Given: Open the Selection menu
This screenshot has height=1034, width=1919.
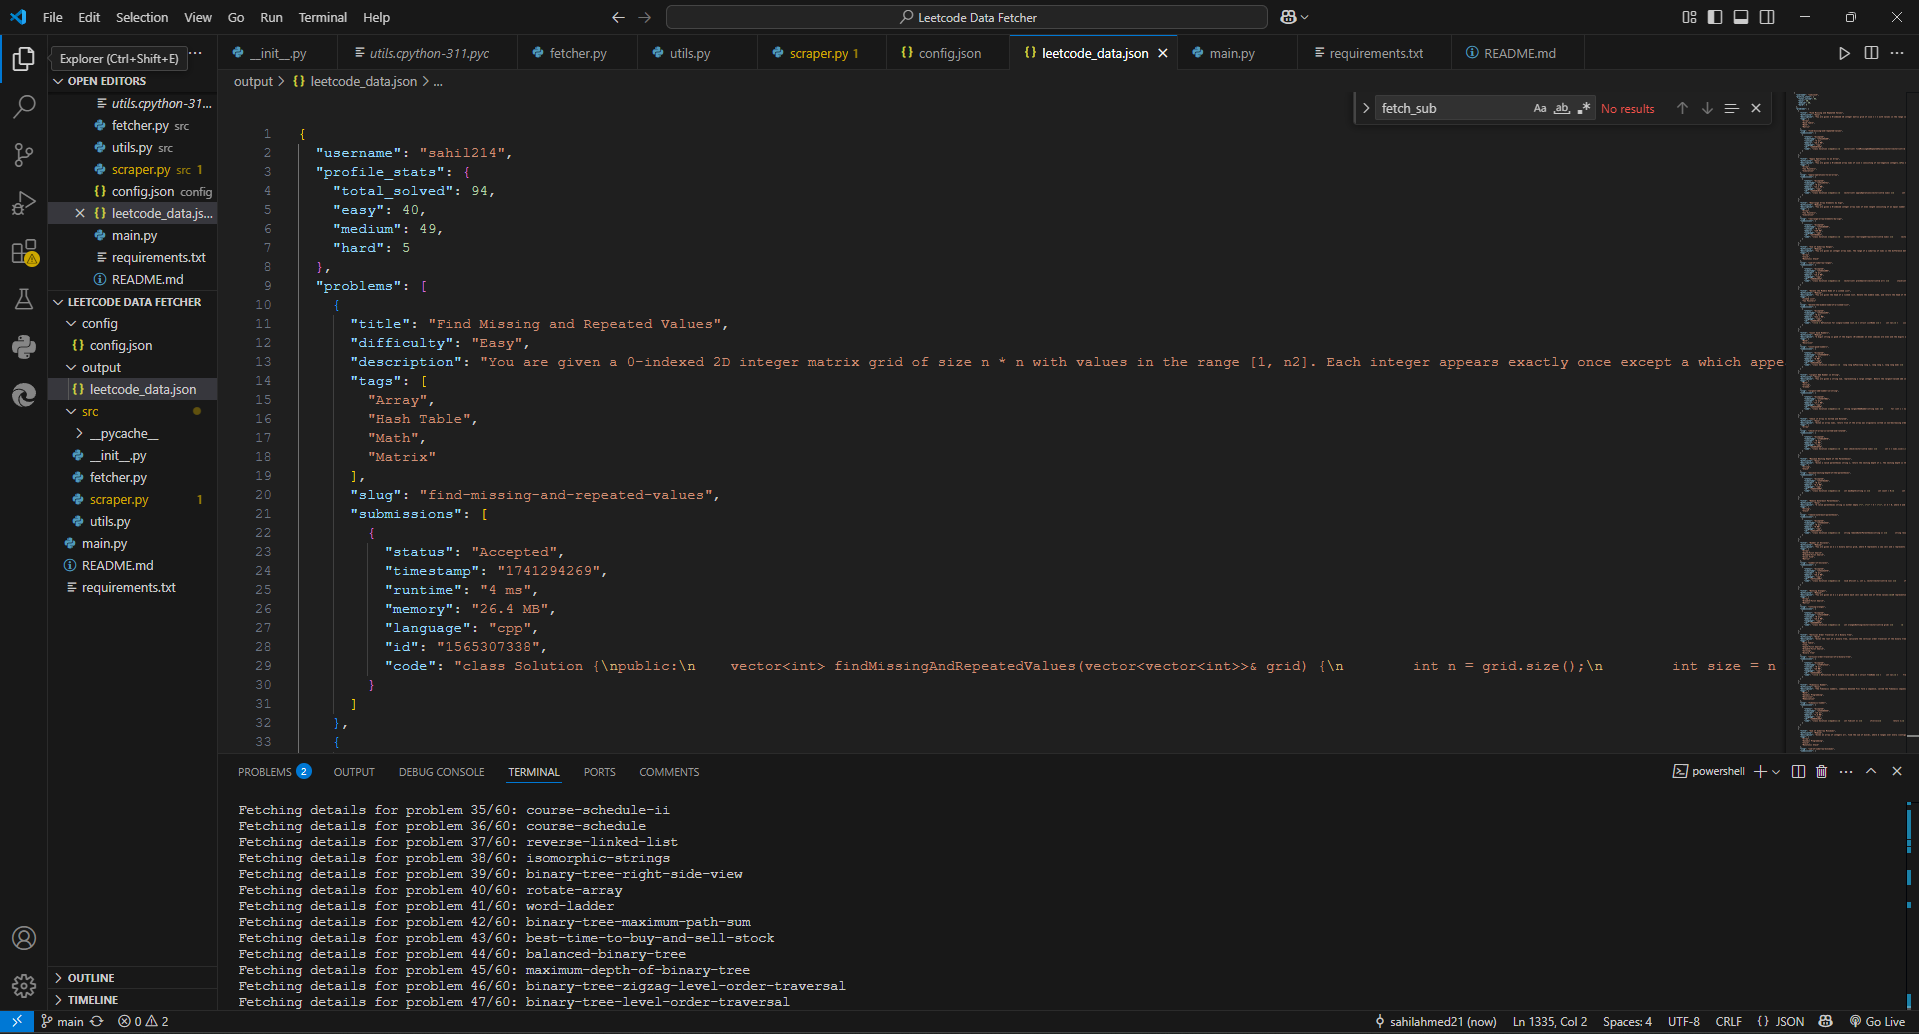Looking at the screenshot, I should coord(142,17).
